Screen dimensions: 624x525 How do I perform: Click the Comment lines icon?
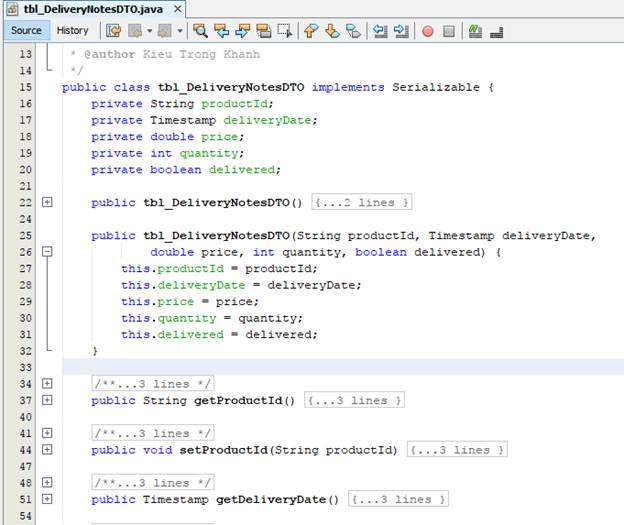click(475, 31)
